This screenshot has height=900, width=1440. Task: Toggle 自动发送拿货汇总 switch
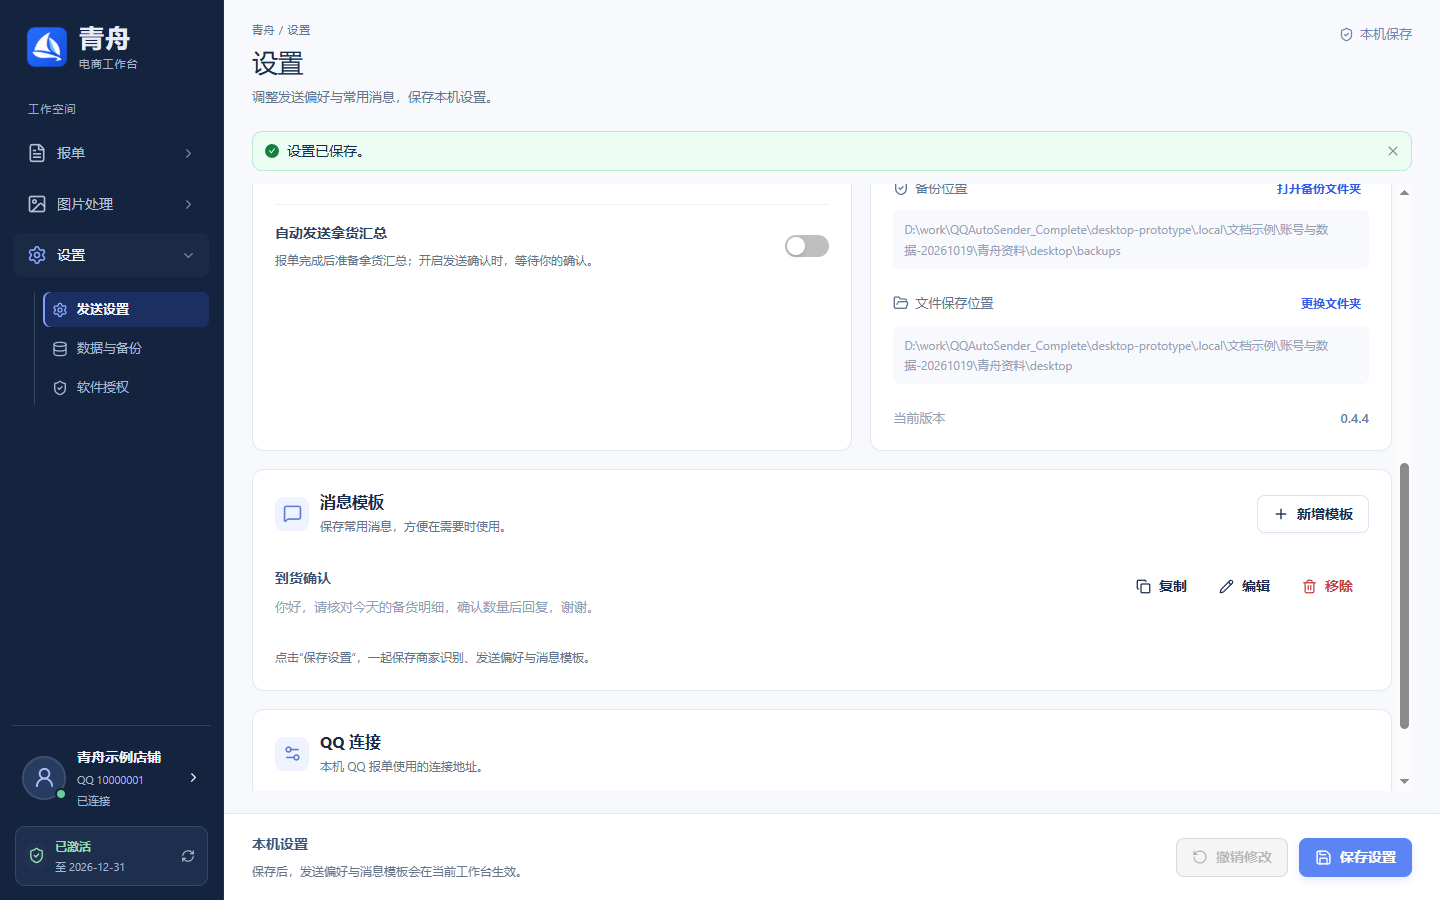click(807, 246)
